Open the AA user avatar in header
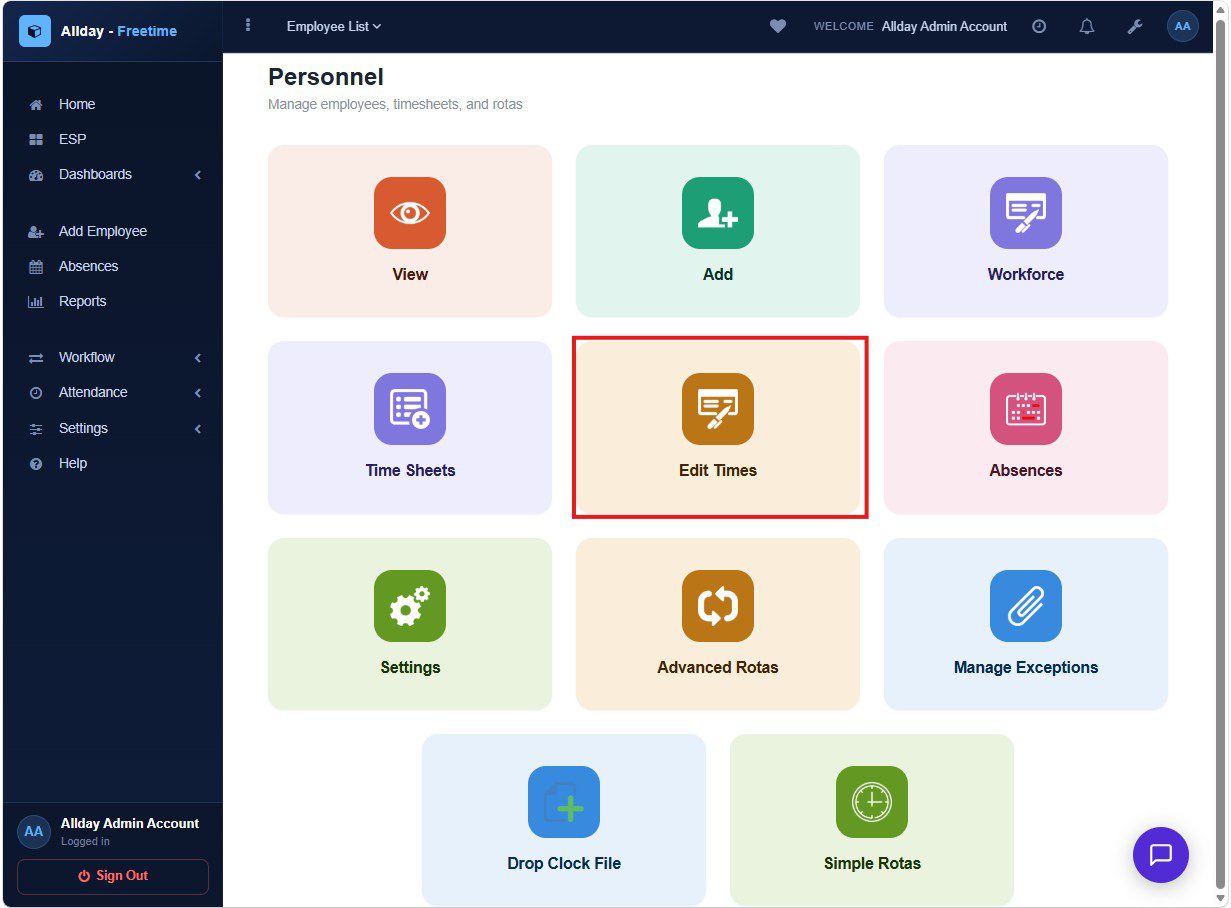 pos(1183,27)
